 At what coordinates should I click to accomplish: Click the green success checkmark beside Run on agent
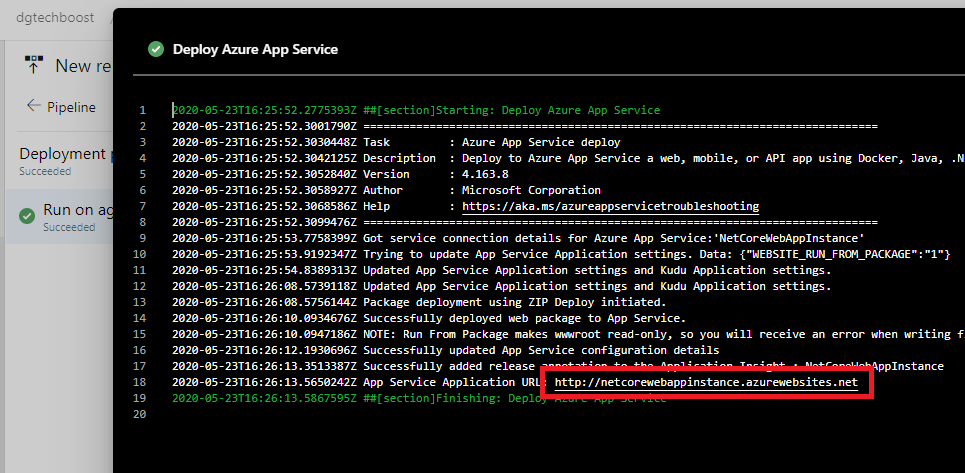pos(27,217)
